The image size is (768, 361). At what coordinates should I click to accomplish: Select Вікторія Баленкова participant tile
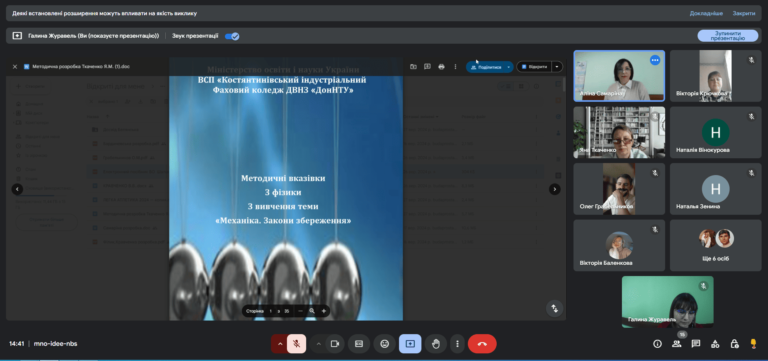619,245
